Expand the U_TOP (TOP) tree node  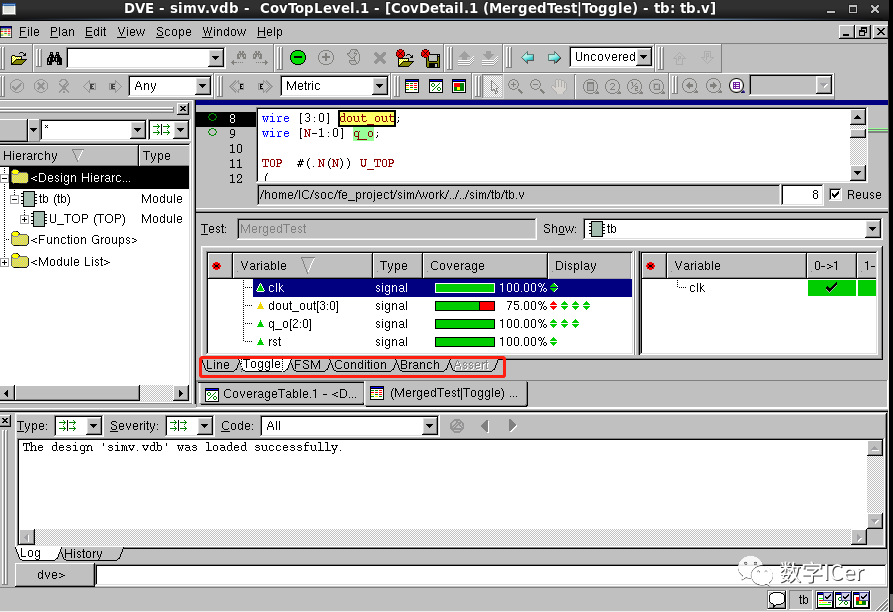click(22, 218)
